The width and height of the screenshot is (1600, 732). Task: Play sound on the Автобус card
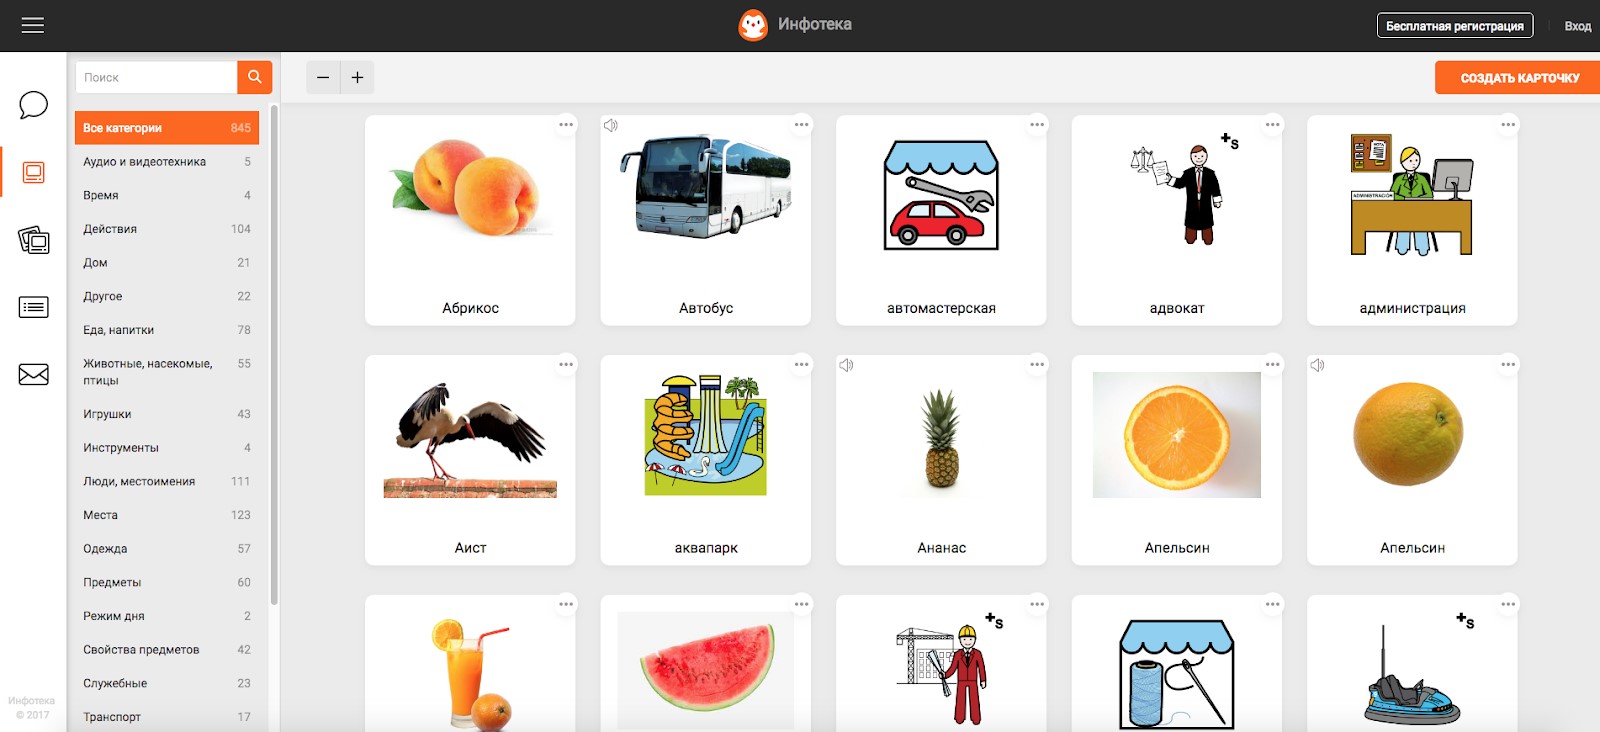611,125
